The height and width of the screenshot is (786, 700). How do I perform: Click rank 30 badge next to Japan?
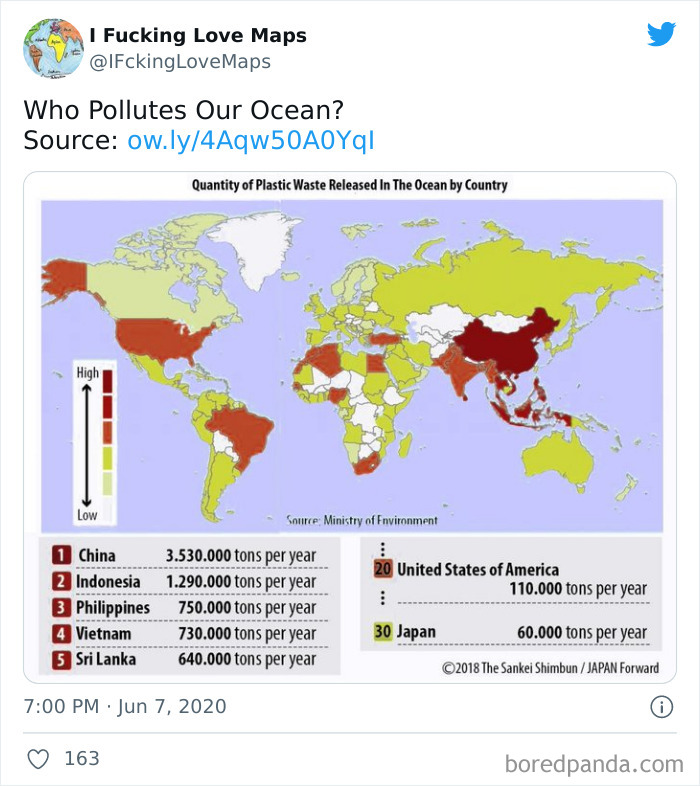(x=383, y=631)
